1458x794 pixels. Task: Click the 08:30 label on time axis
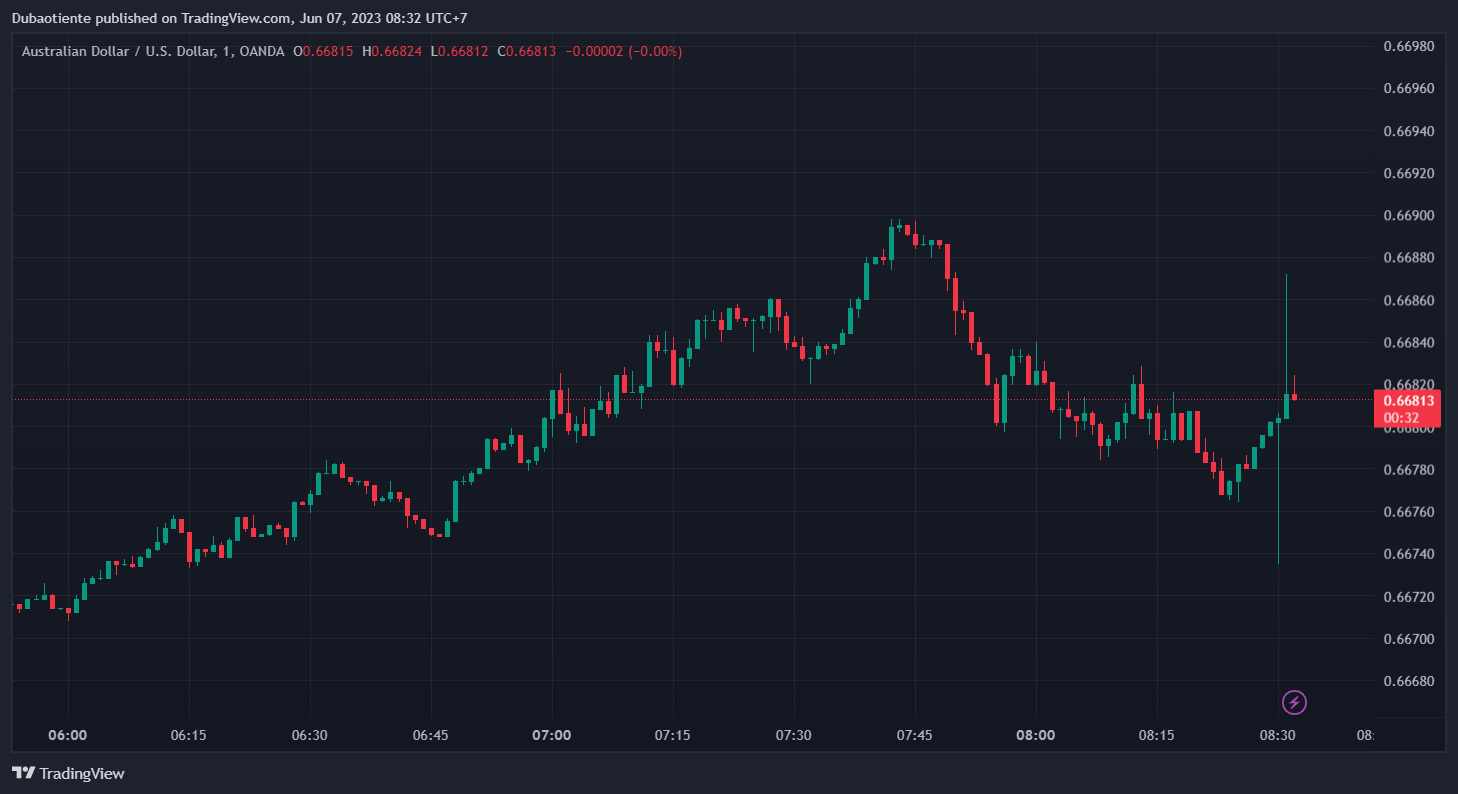tap(1277, 735)
